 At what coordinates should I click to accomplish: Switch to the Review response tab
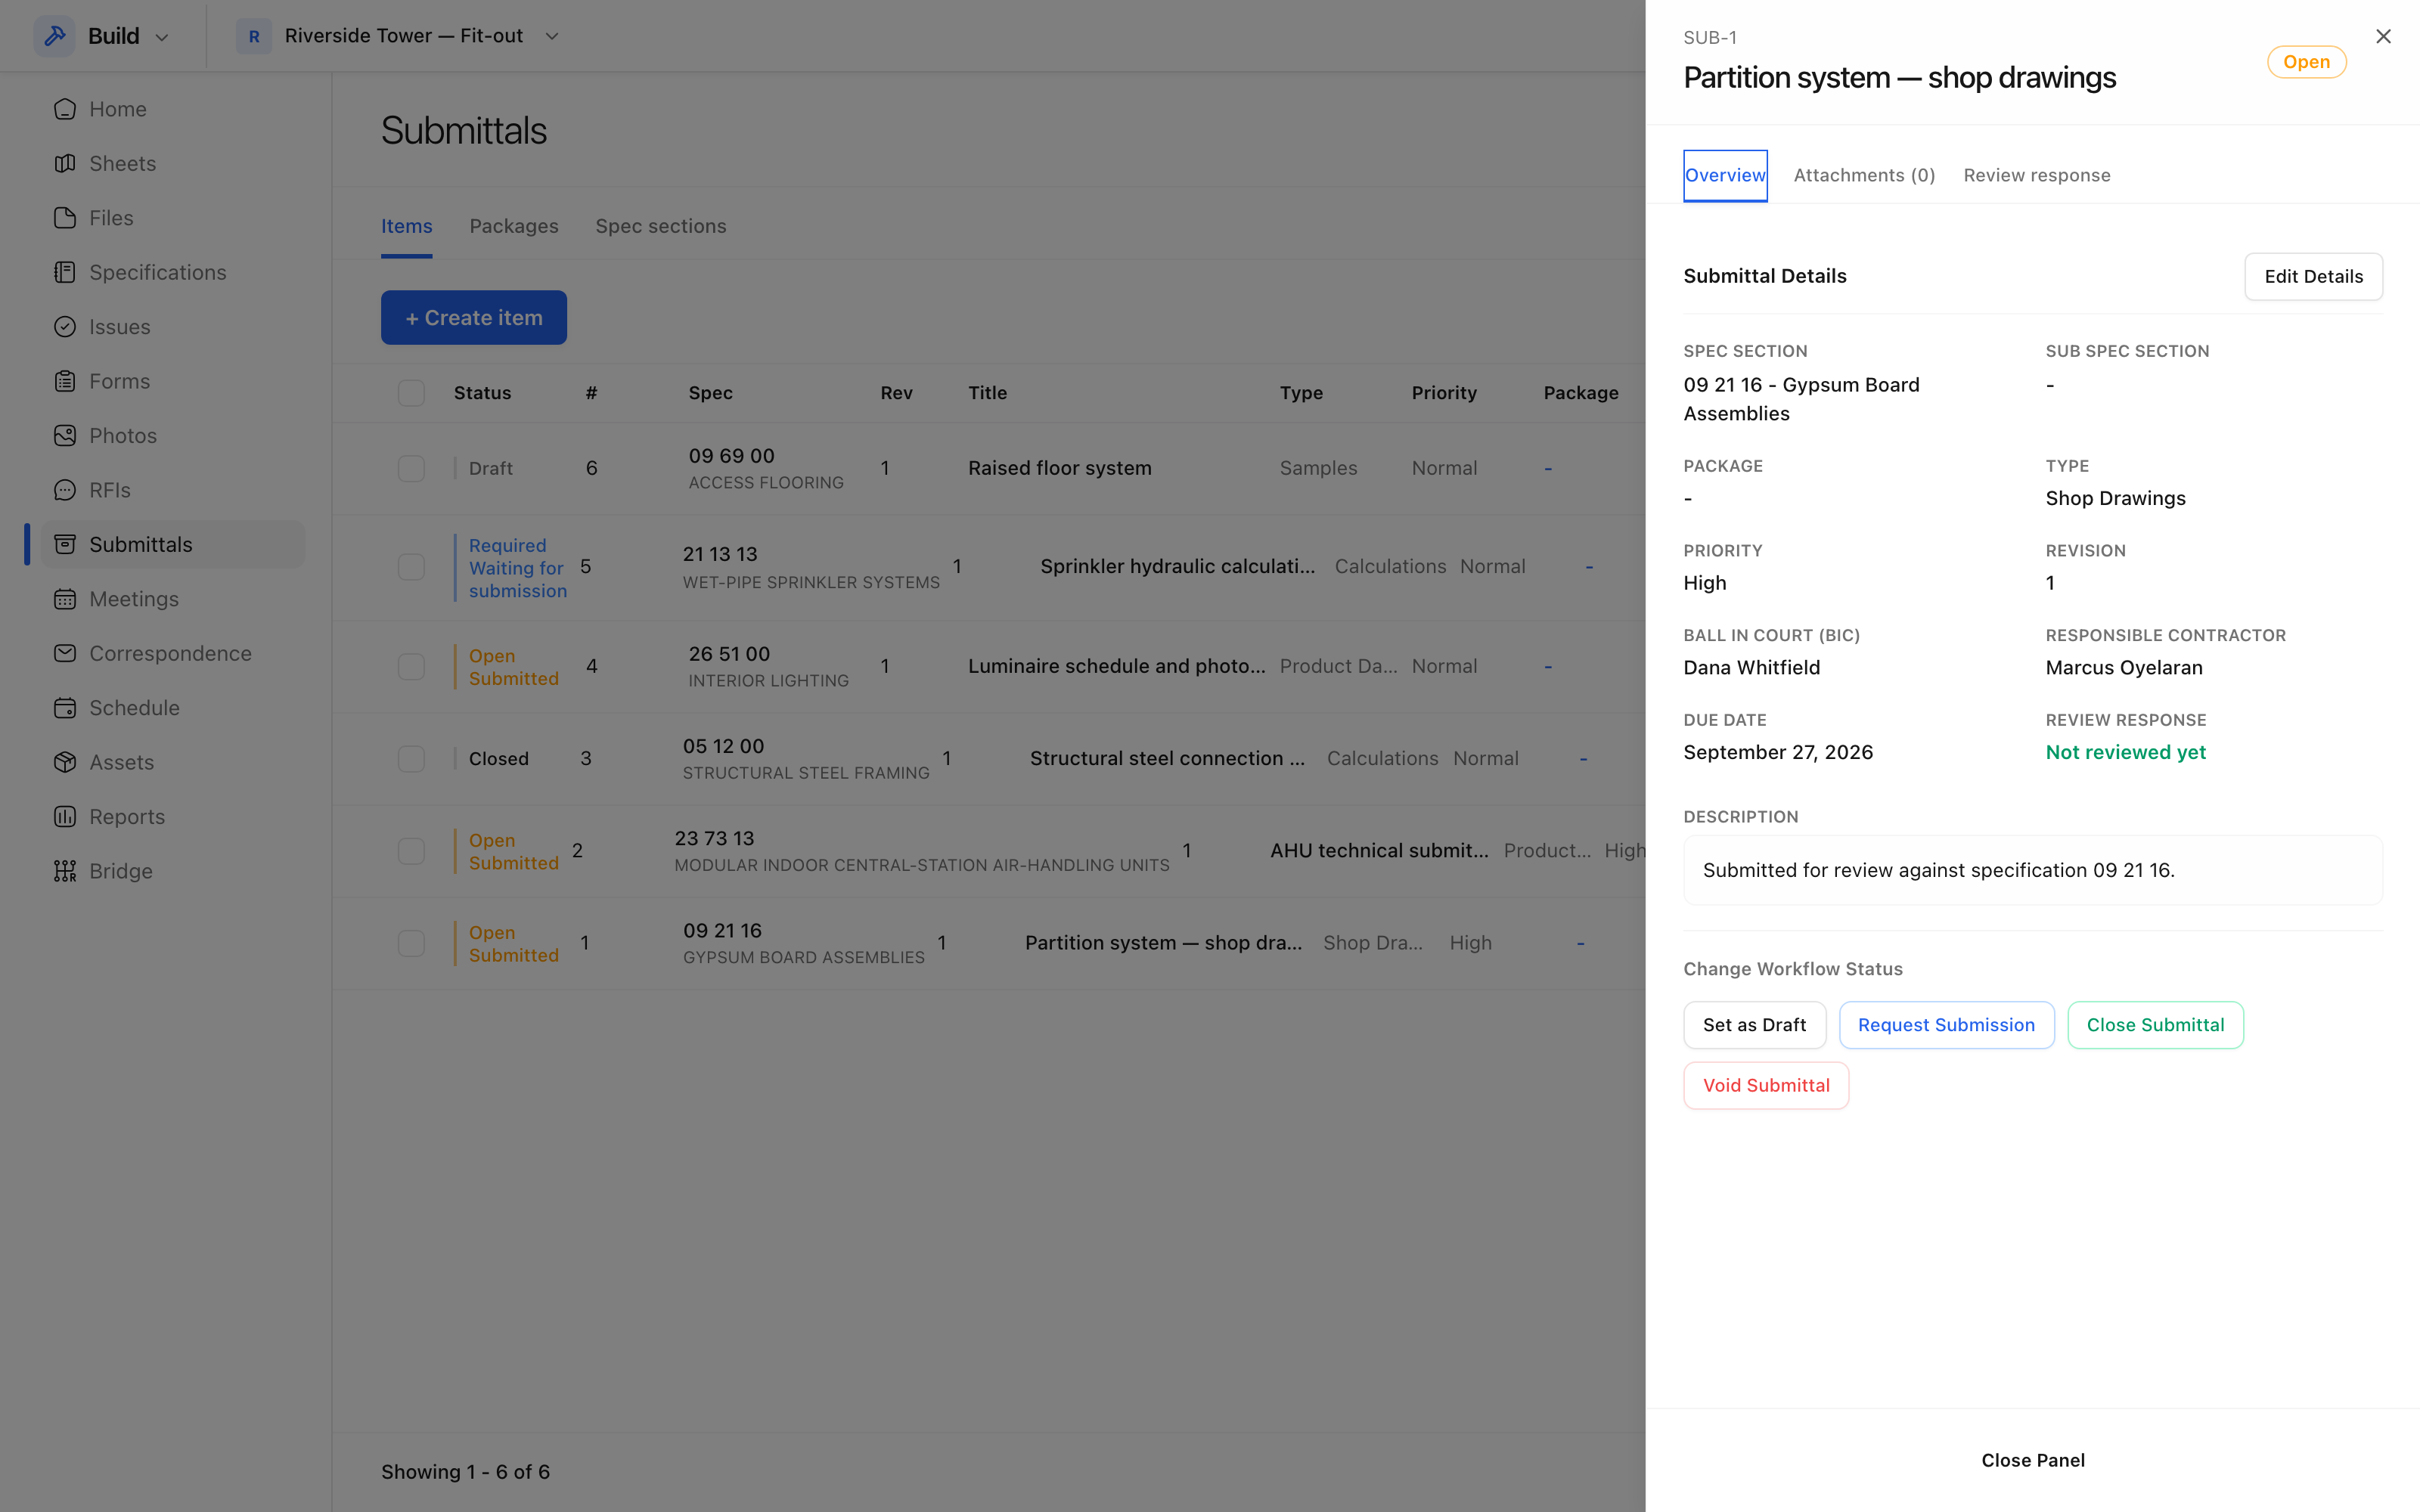tap(2036, 175)
